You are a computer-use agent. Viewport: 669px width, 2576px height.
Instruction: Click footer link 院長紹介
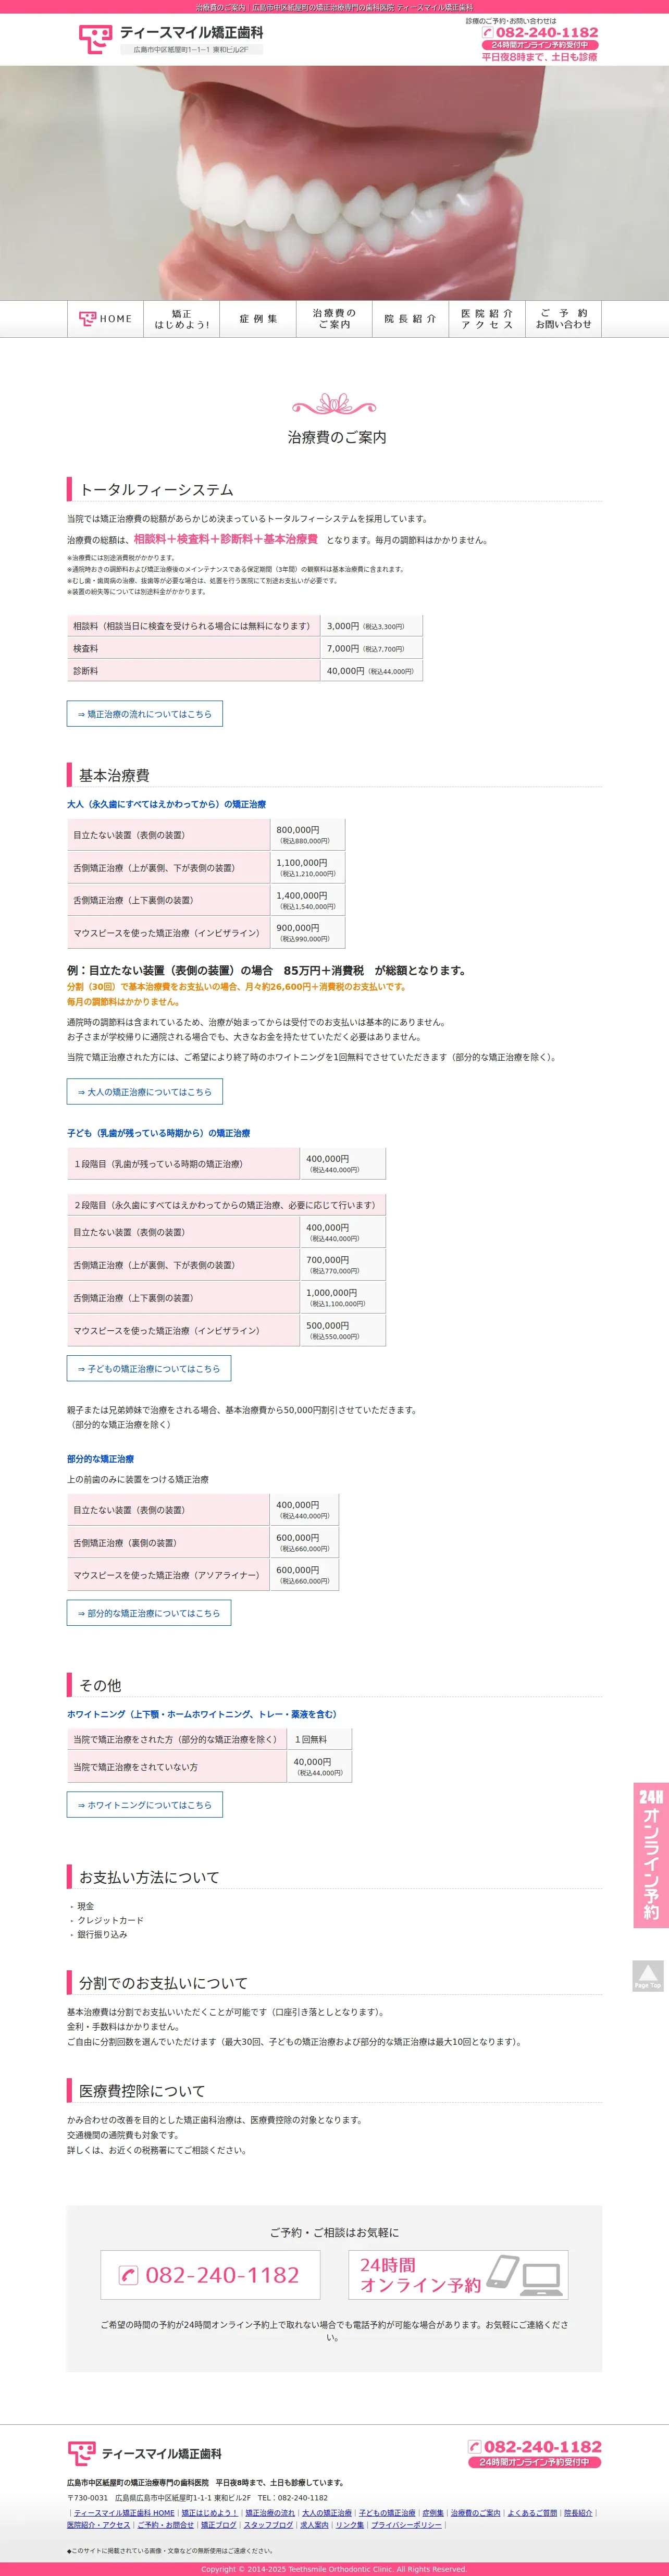pyautogui.click(x=578, y=2513)
